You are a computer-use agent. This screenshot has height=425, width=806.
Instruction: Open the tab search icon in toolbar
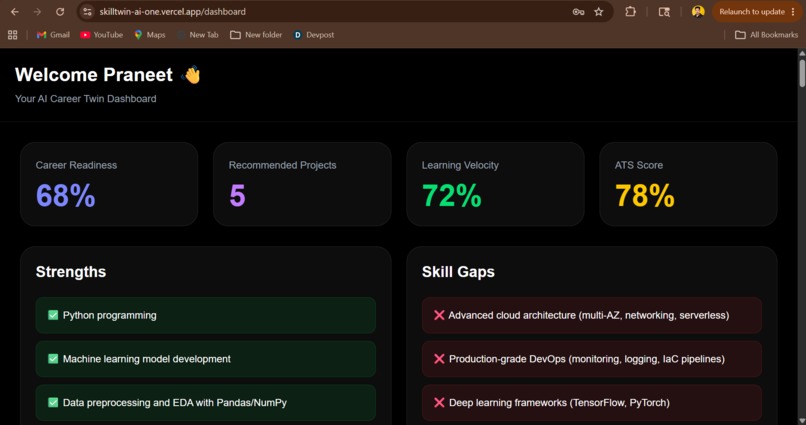(664, 12)
